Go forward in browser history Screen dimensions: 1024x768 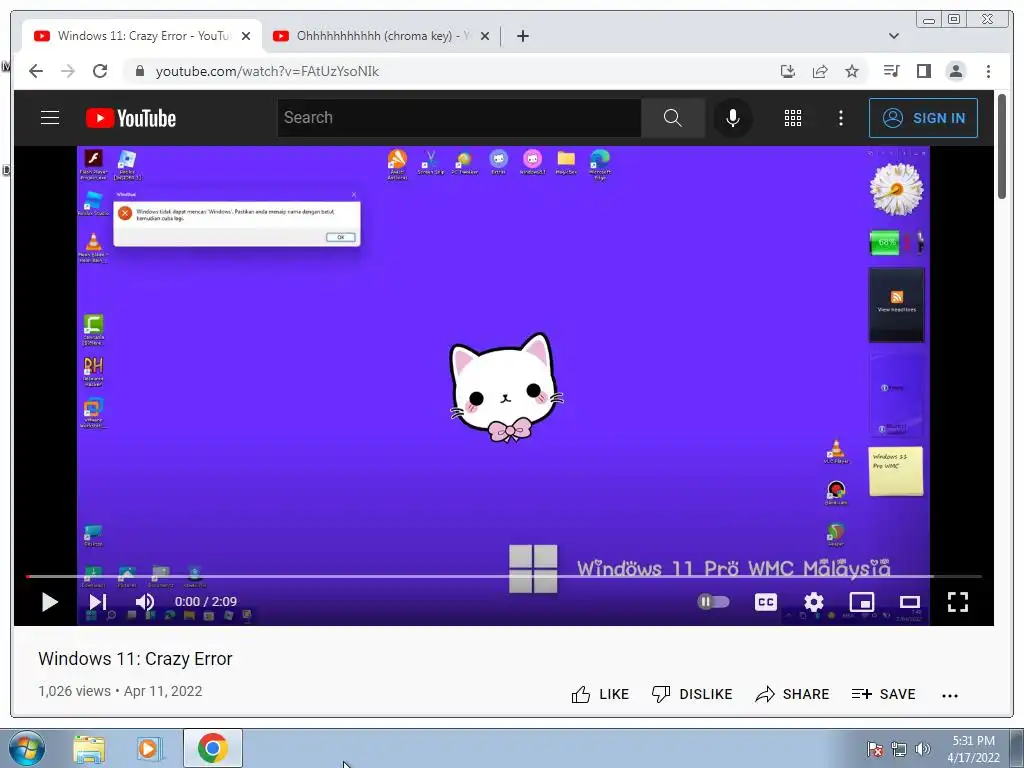(x=68, y=71)
